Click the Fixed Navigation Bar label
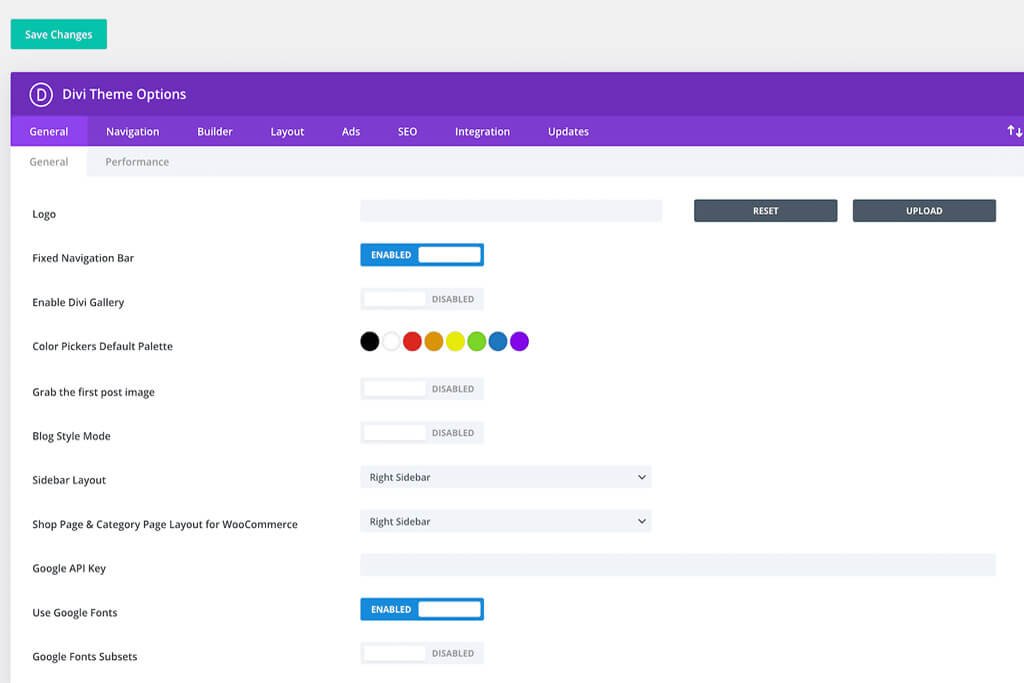Viewport: 1024px width, 683px height. (83, 258)
